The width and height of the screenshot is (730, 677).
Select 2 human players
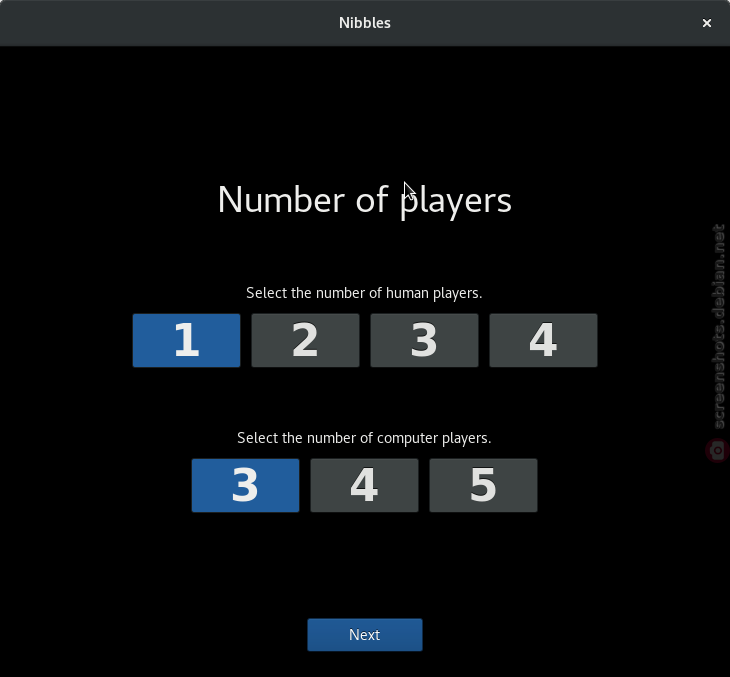pyautogui.click(x=305, y=340)
